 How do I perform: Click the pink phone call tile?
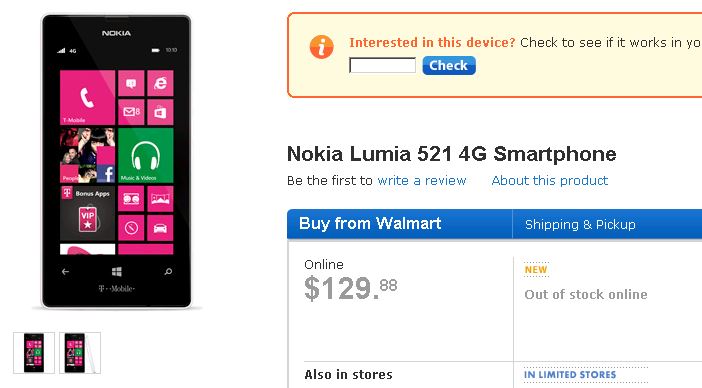click(x=87, y=97)
